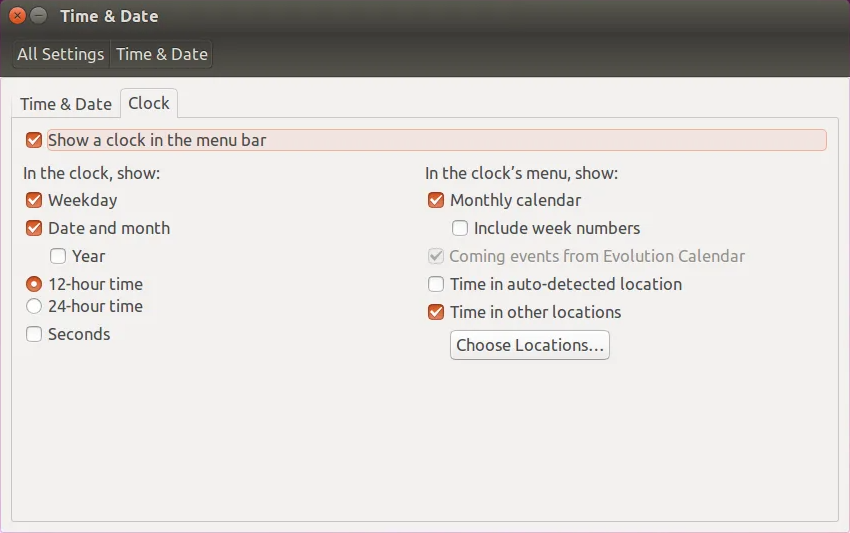The width and height of the screenshot is (850, 533).
Task: Minimize the Time & Date window
Action: (38, 16)
